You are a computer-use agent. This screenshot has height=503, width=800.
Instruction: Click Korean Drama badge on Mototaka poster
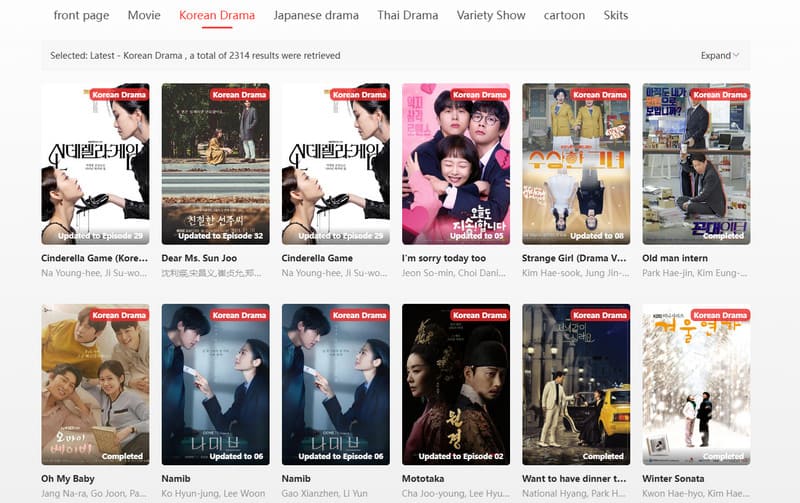(480, 315)
